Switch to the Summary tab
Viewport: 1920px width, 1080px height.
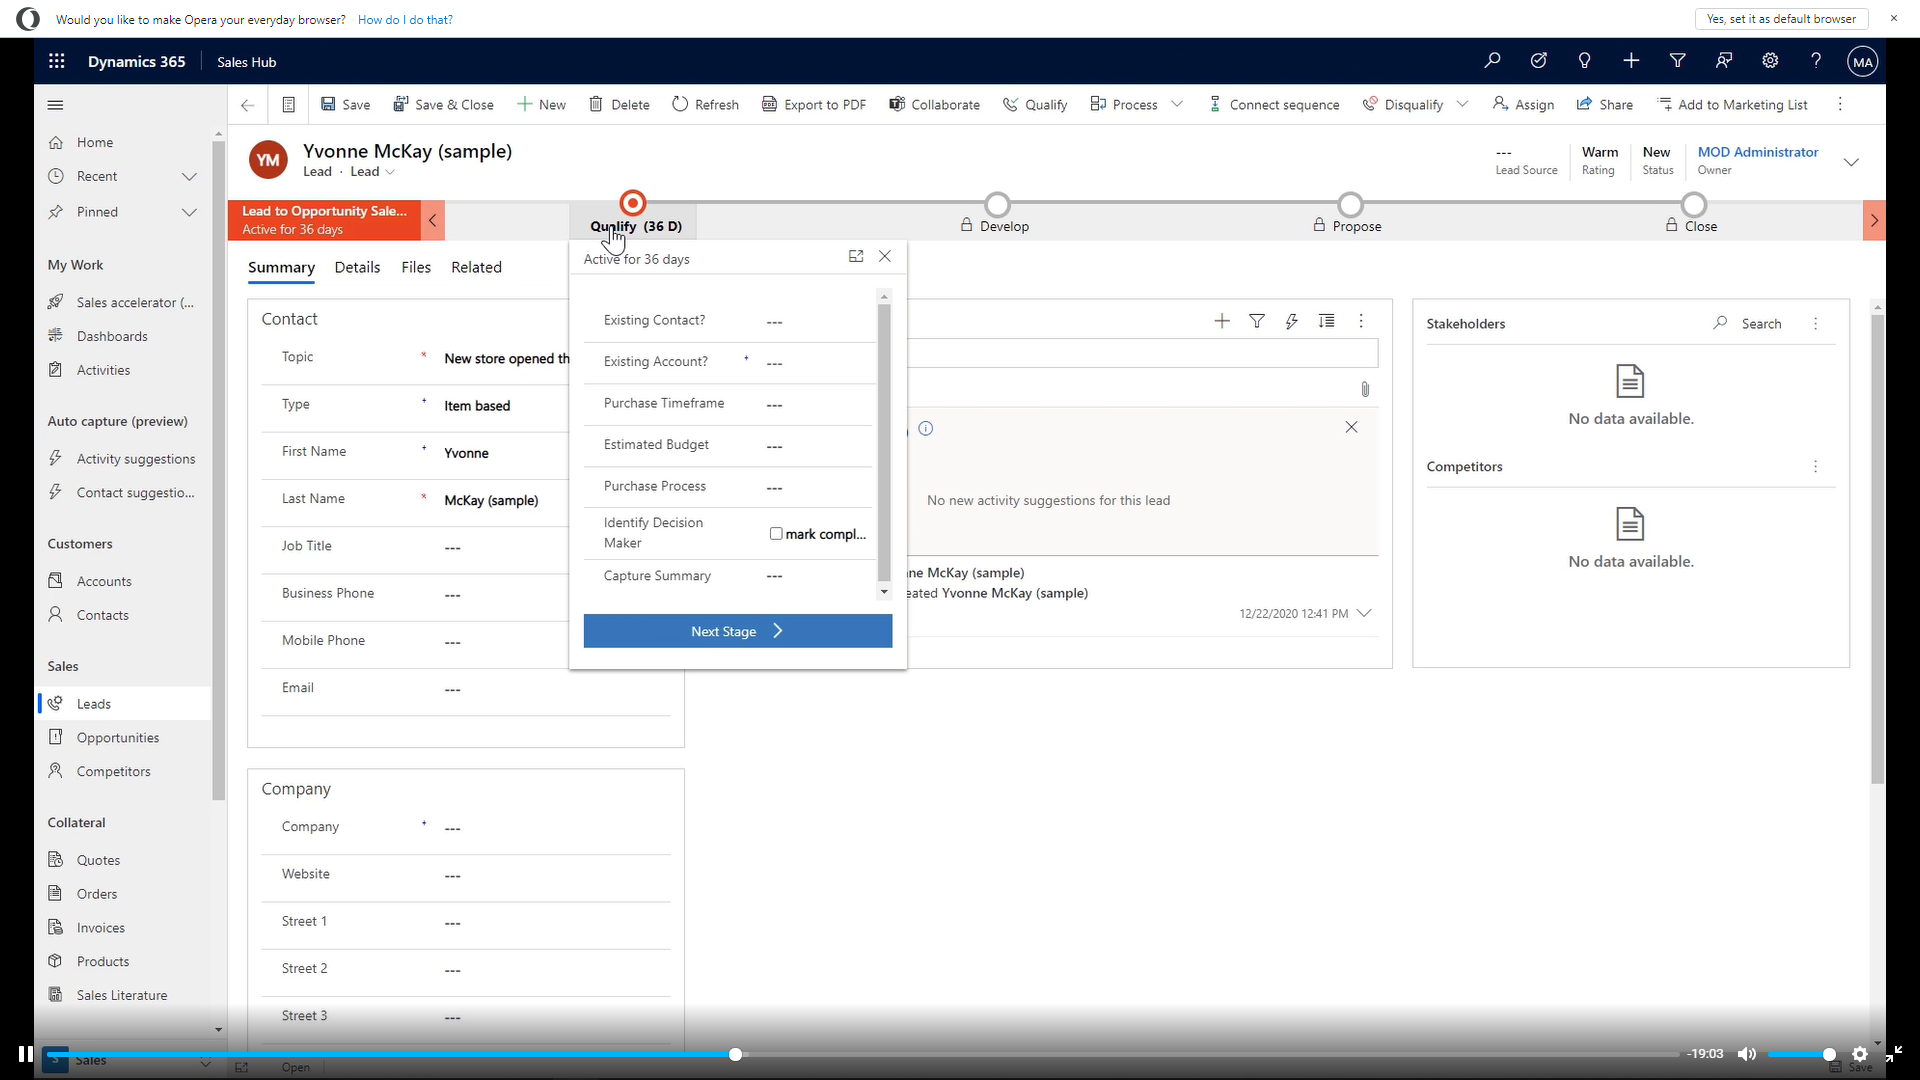(x=281, y=268)
